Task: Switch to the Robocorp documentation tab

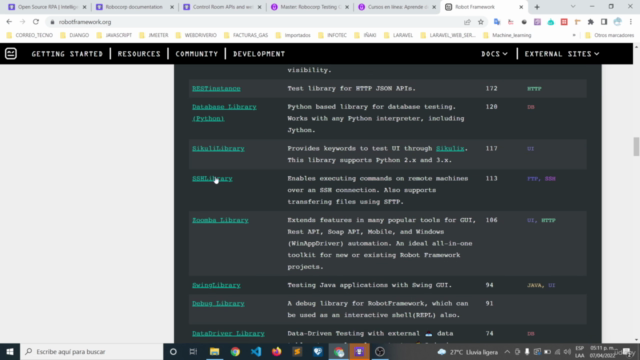Action: (x=134, y=7)
